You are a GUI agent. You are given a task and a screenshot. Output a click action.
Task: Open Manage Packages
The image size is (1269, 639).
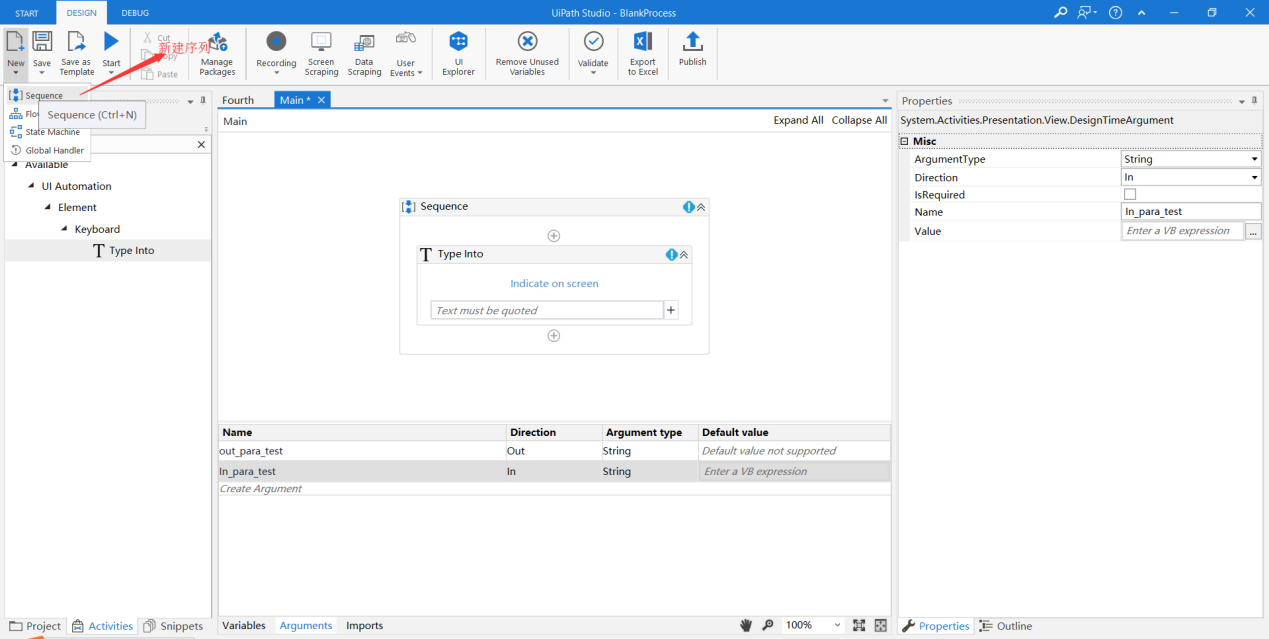pos(217,52)
